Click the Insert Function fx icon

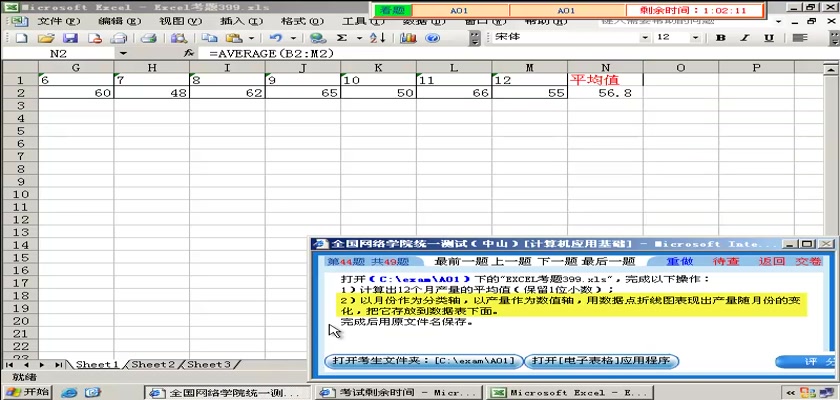click(189, 54)
